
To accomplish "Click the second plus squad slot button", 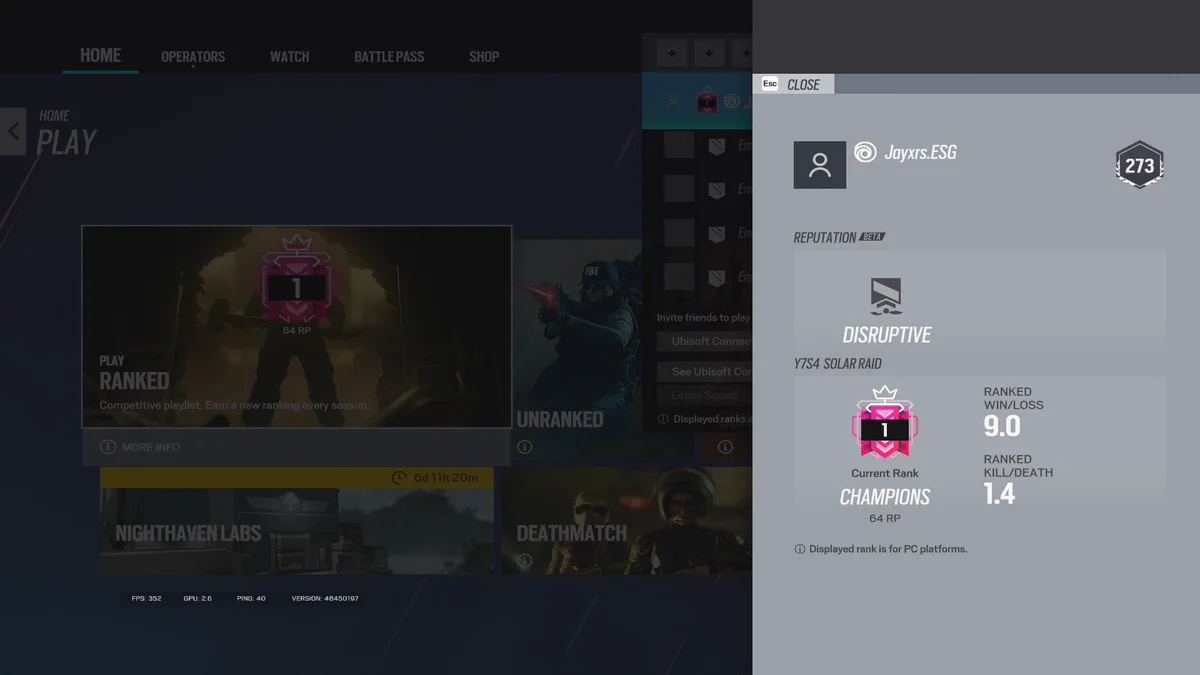I will click(708, 54).
